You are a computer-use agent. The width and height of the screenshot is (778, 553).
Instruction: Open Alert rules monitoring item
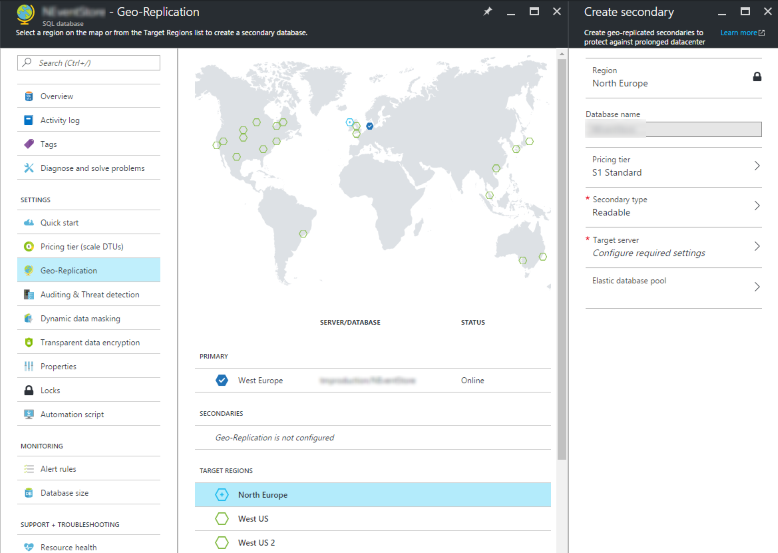point(88,469)
